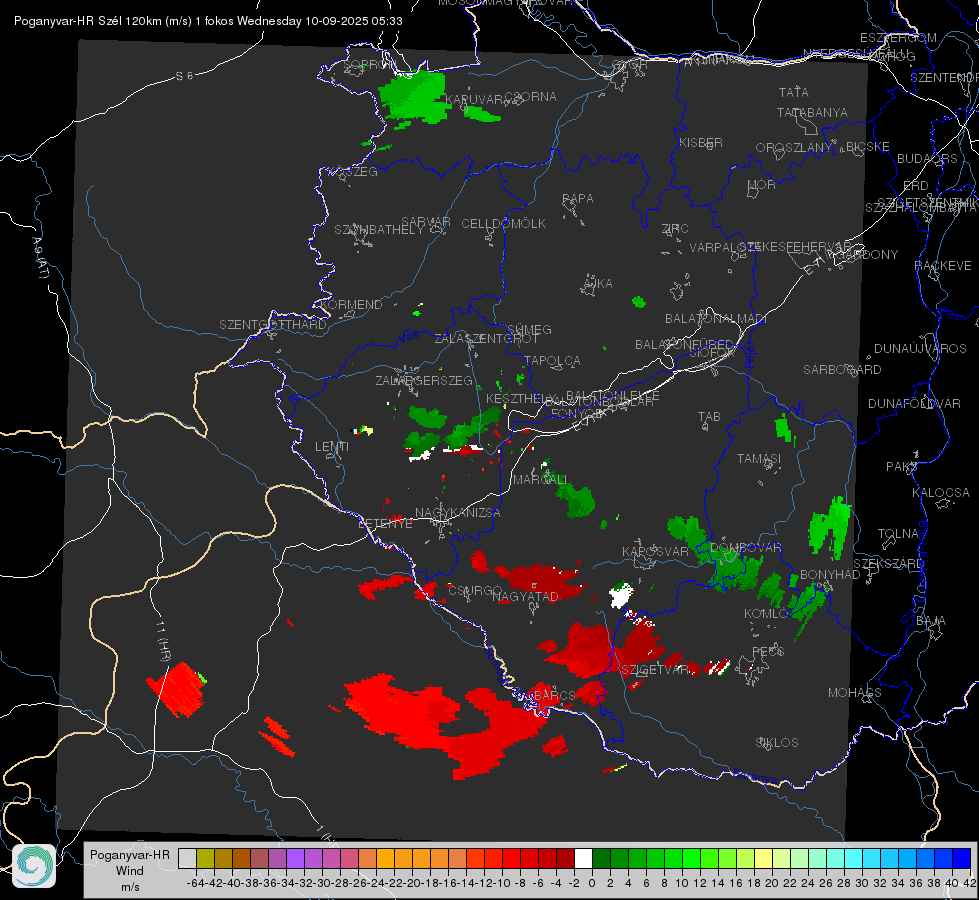This screenshot has height=900, width=979.
Task: Click the 'TAMÁSI' town label
Action: tap(759, 459)
